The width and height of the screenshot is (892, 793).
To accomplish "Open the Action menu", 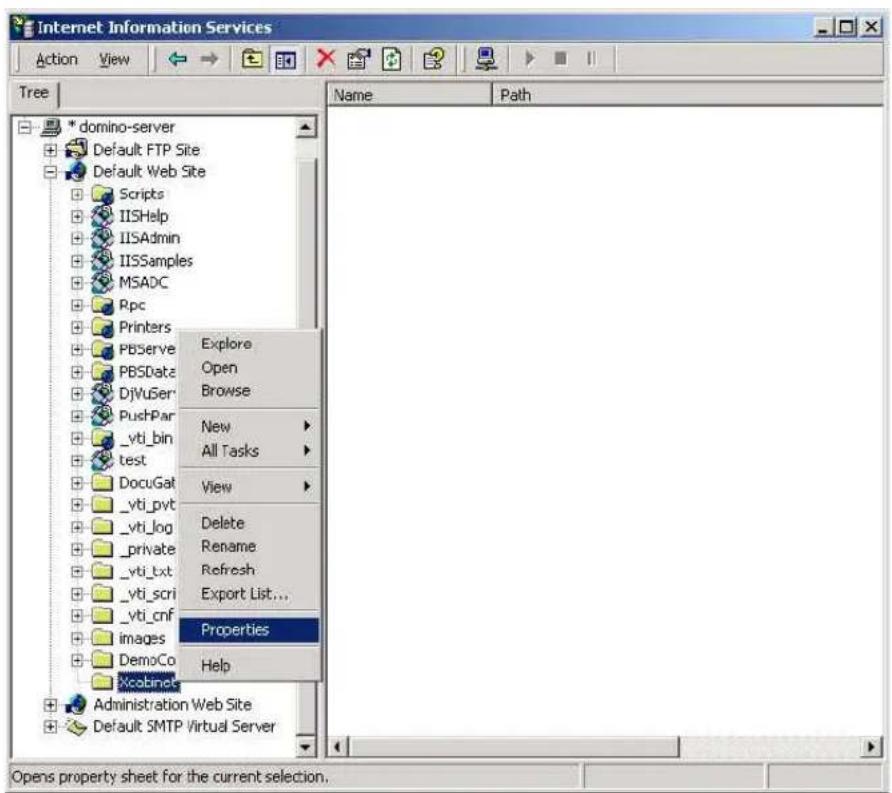I will (56, 59).
